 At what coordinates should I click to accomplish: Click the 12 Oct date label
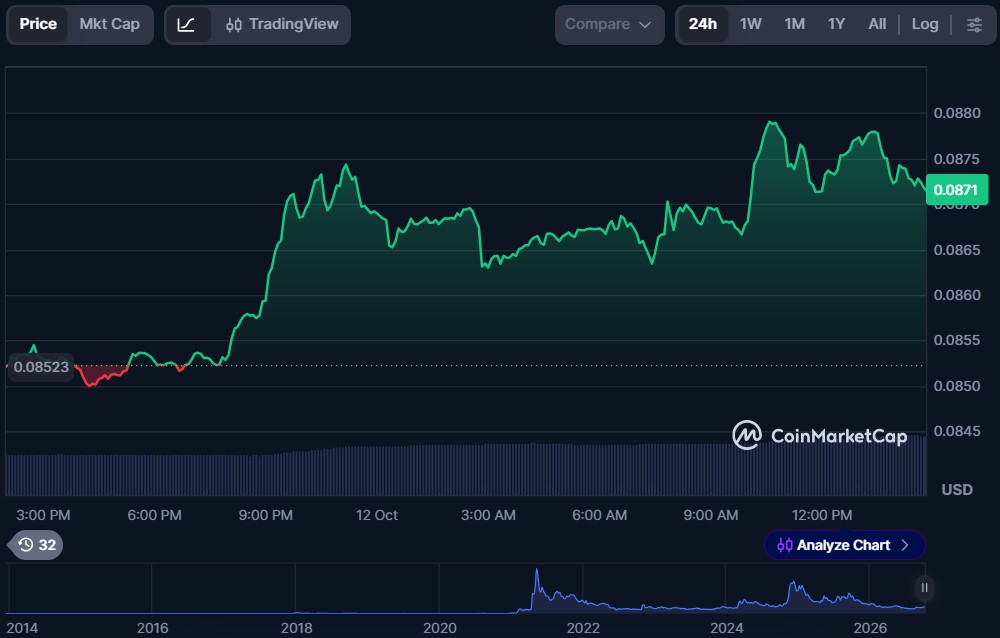[377, 515]
